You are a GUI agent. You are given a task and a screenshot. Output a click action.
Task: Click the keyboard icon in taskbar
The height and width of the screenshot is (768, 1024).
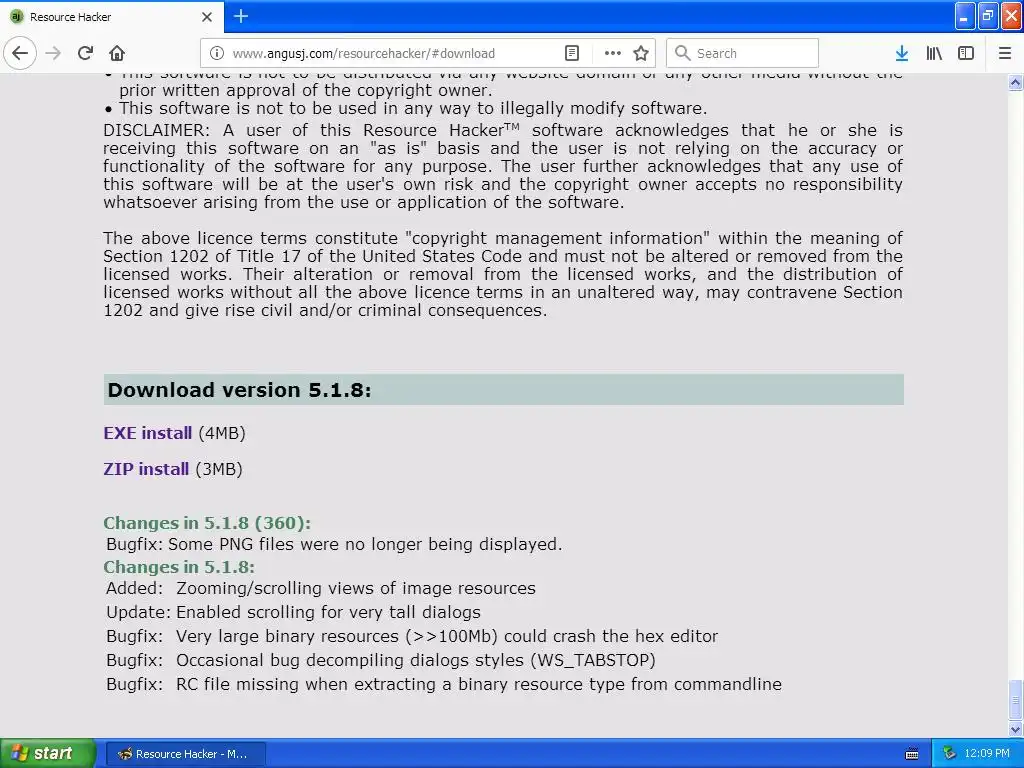[x=912, y=754]
